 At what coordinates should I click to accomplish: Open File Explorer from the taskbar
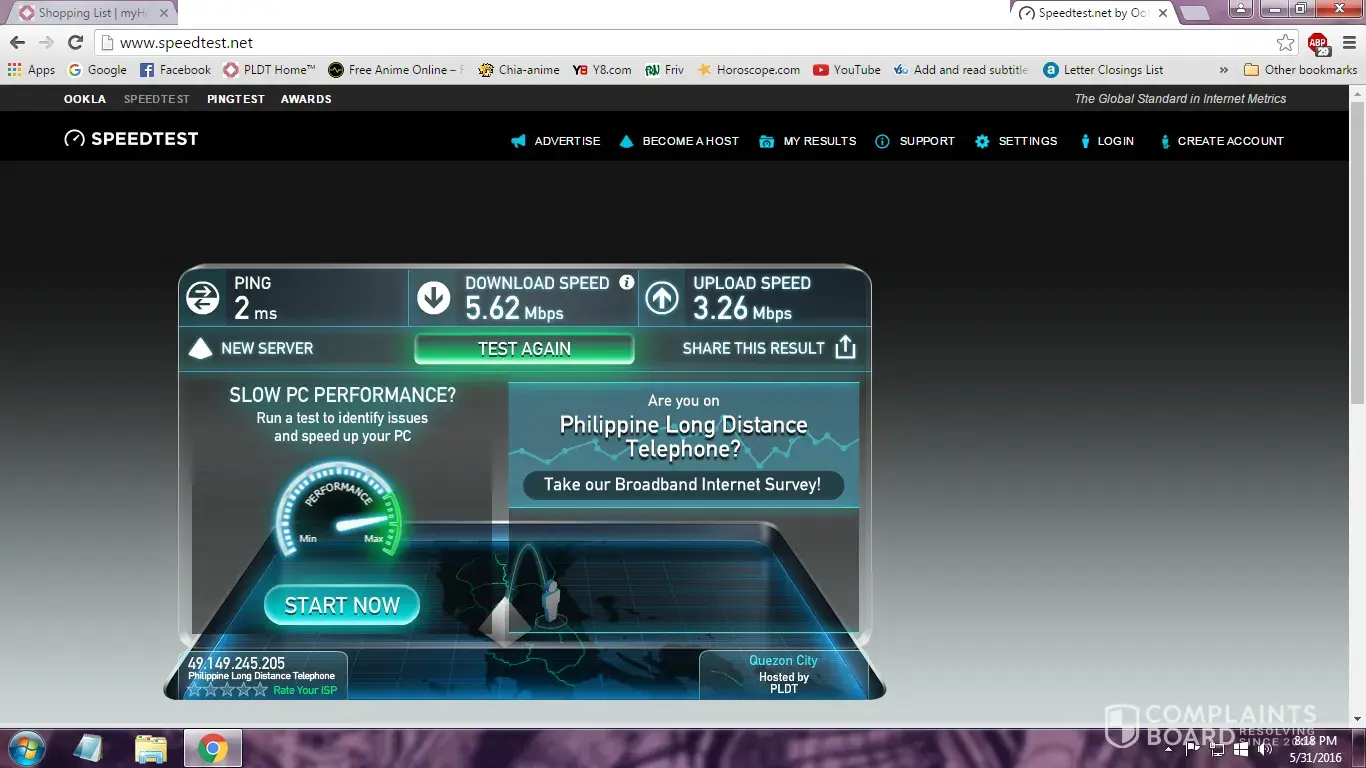(x=151, y=748)
